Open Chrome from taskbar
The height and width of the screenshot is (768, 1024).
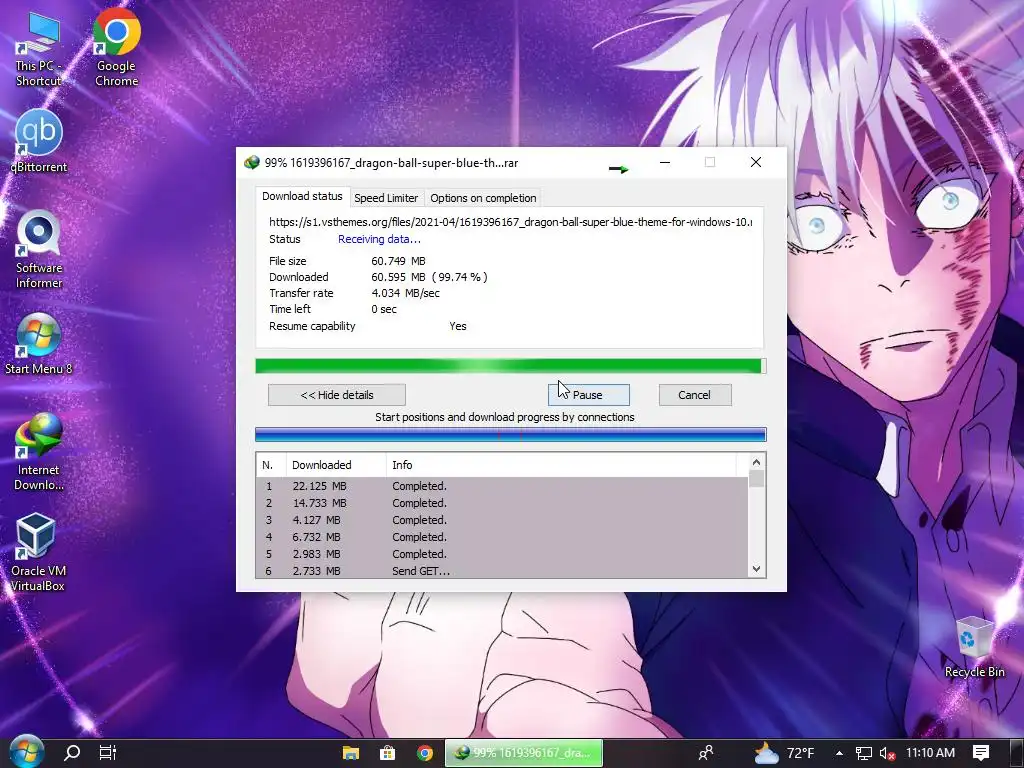click(424, 753)
